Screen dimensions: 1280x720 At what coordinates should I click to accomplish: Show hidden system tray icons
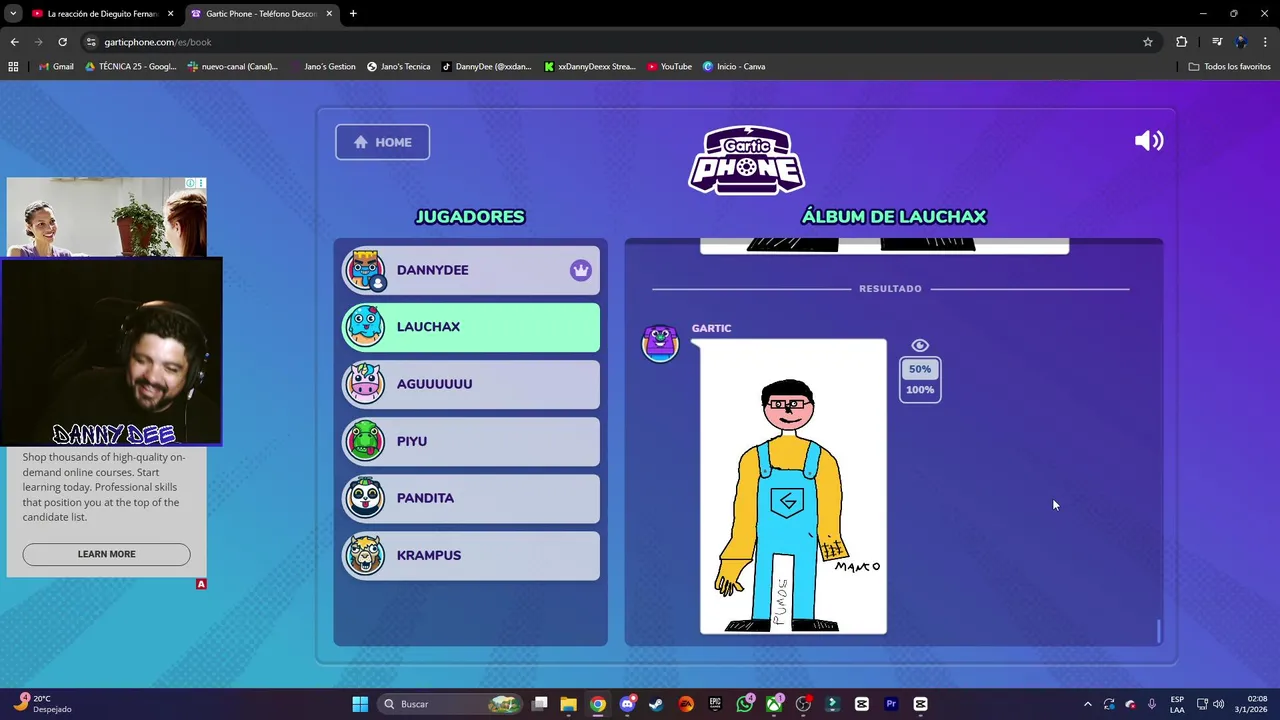1088,704
